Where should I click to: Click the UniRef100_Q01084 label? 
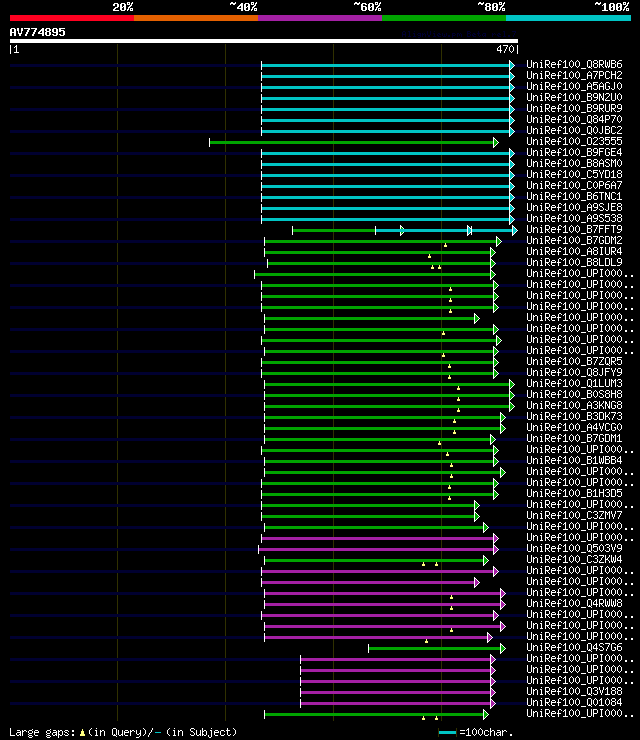[574, 702]
